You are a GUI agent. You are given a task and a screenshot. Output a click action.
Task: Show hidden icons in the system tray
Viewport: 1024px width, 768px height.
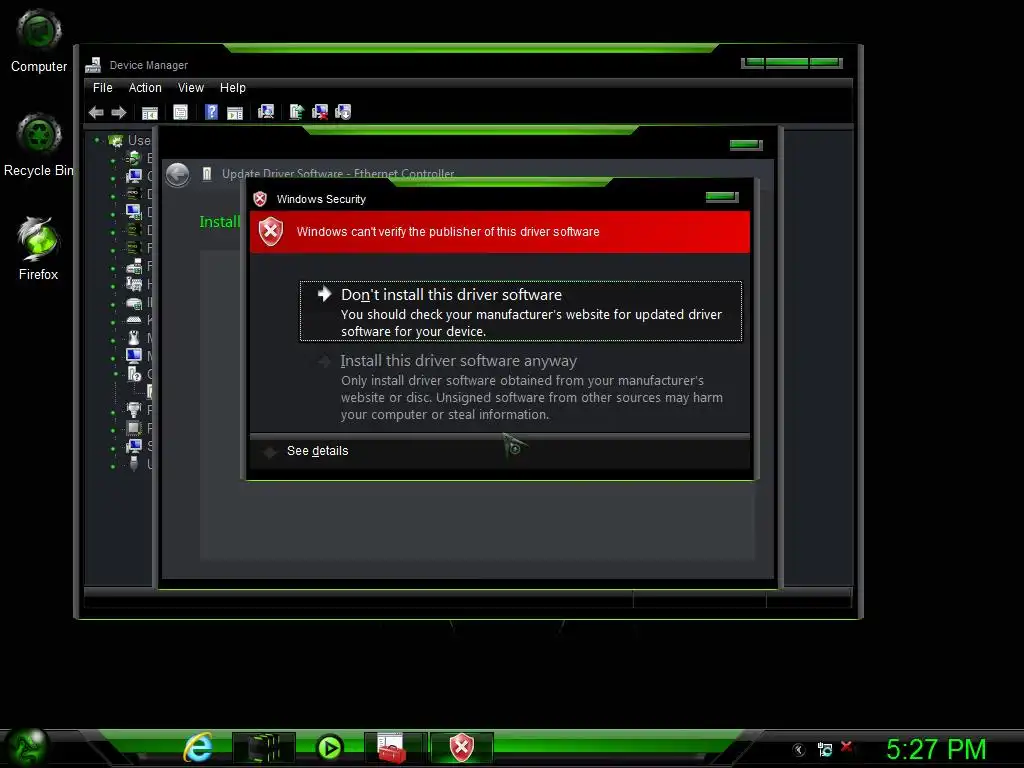tap(799, 750)
